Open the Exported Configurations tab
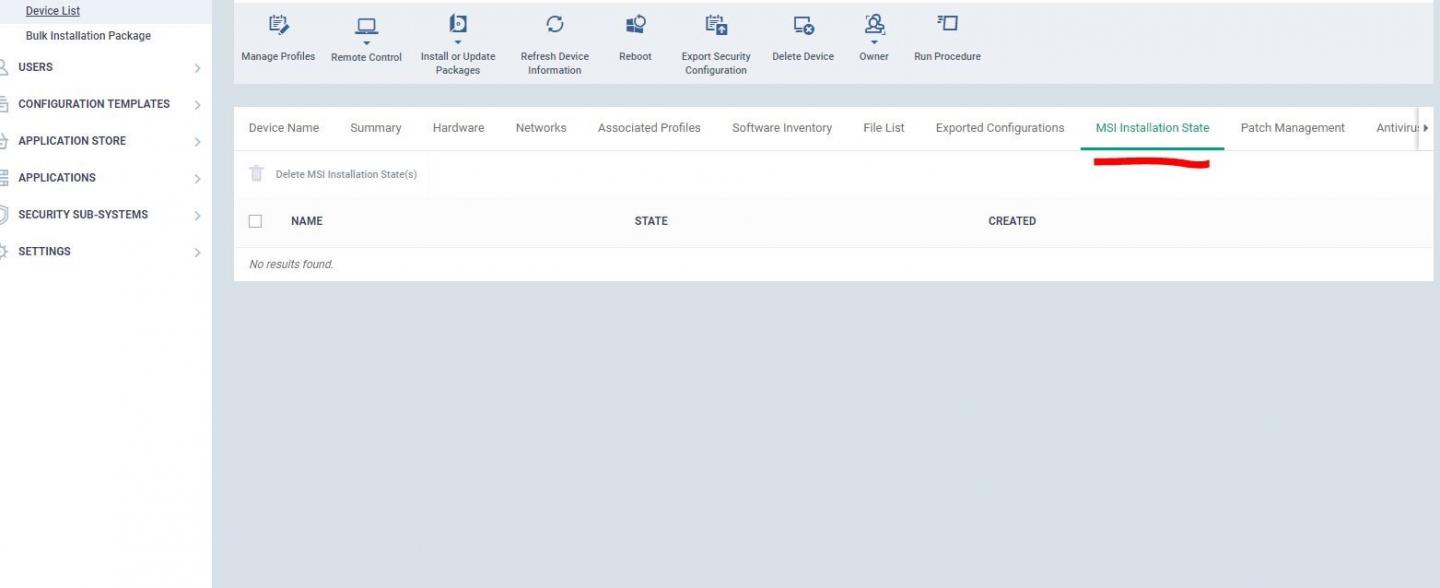The height and width of the screenshot is (588, 1440). 1000,128
